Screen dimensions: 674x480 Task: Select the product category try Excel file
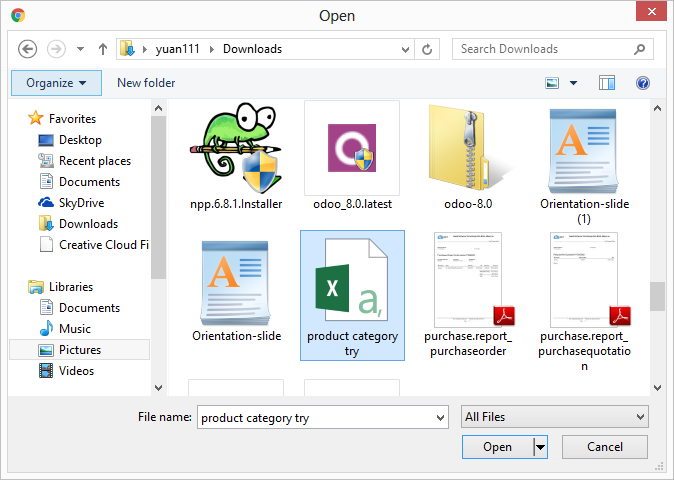coord(352,296)
